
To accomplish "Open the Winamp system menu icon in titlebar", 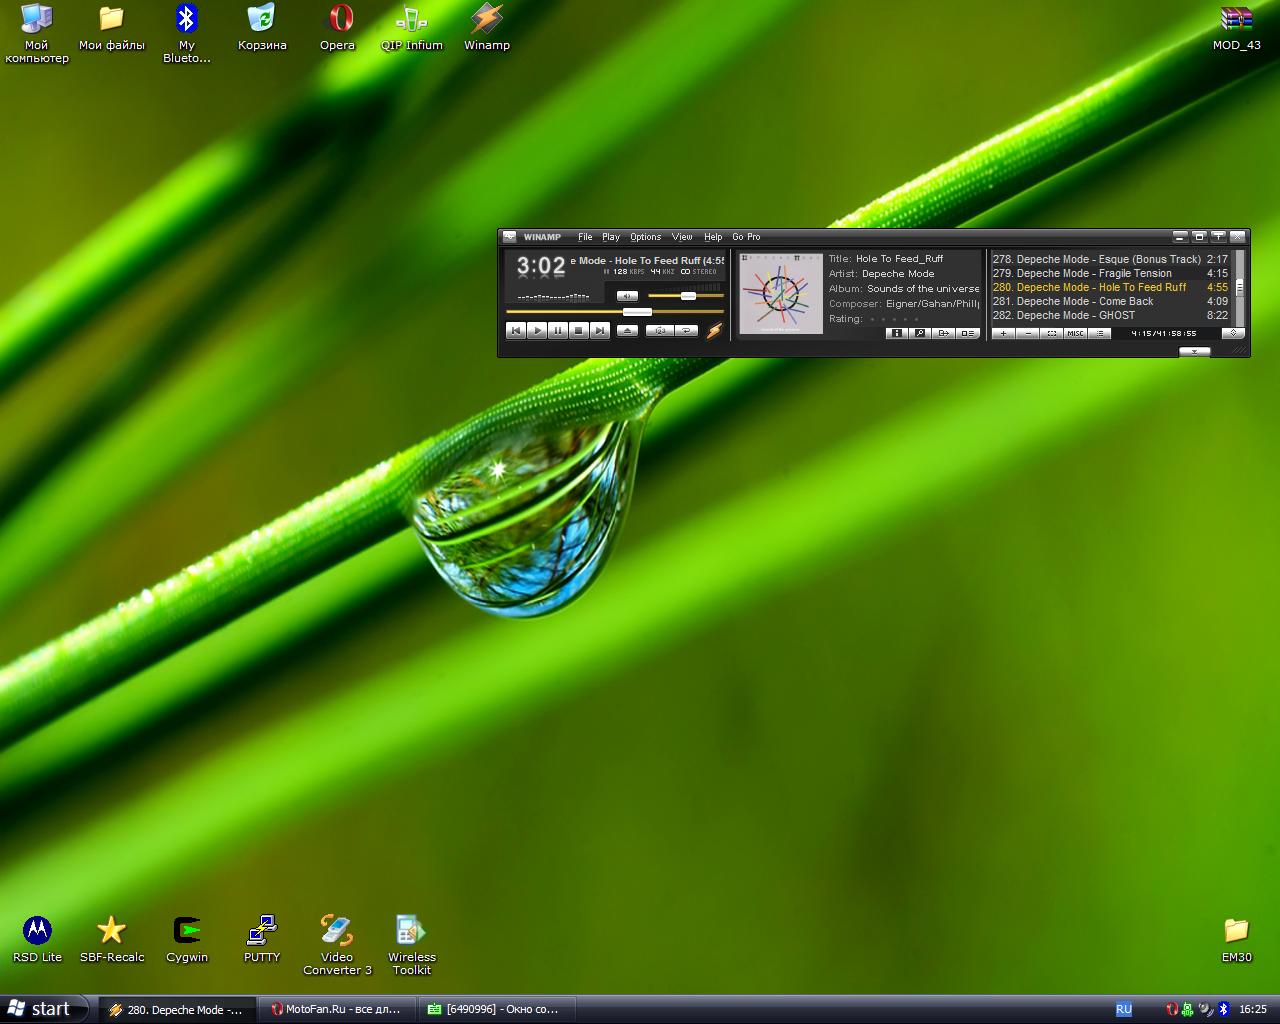I will (x=509, y=237).
